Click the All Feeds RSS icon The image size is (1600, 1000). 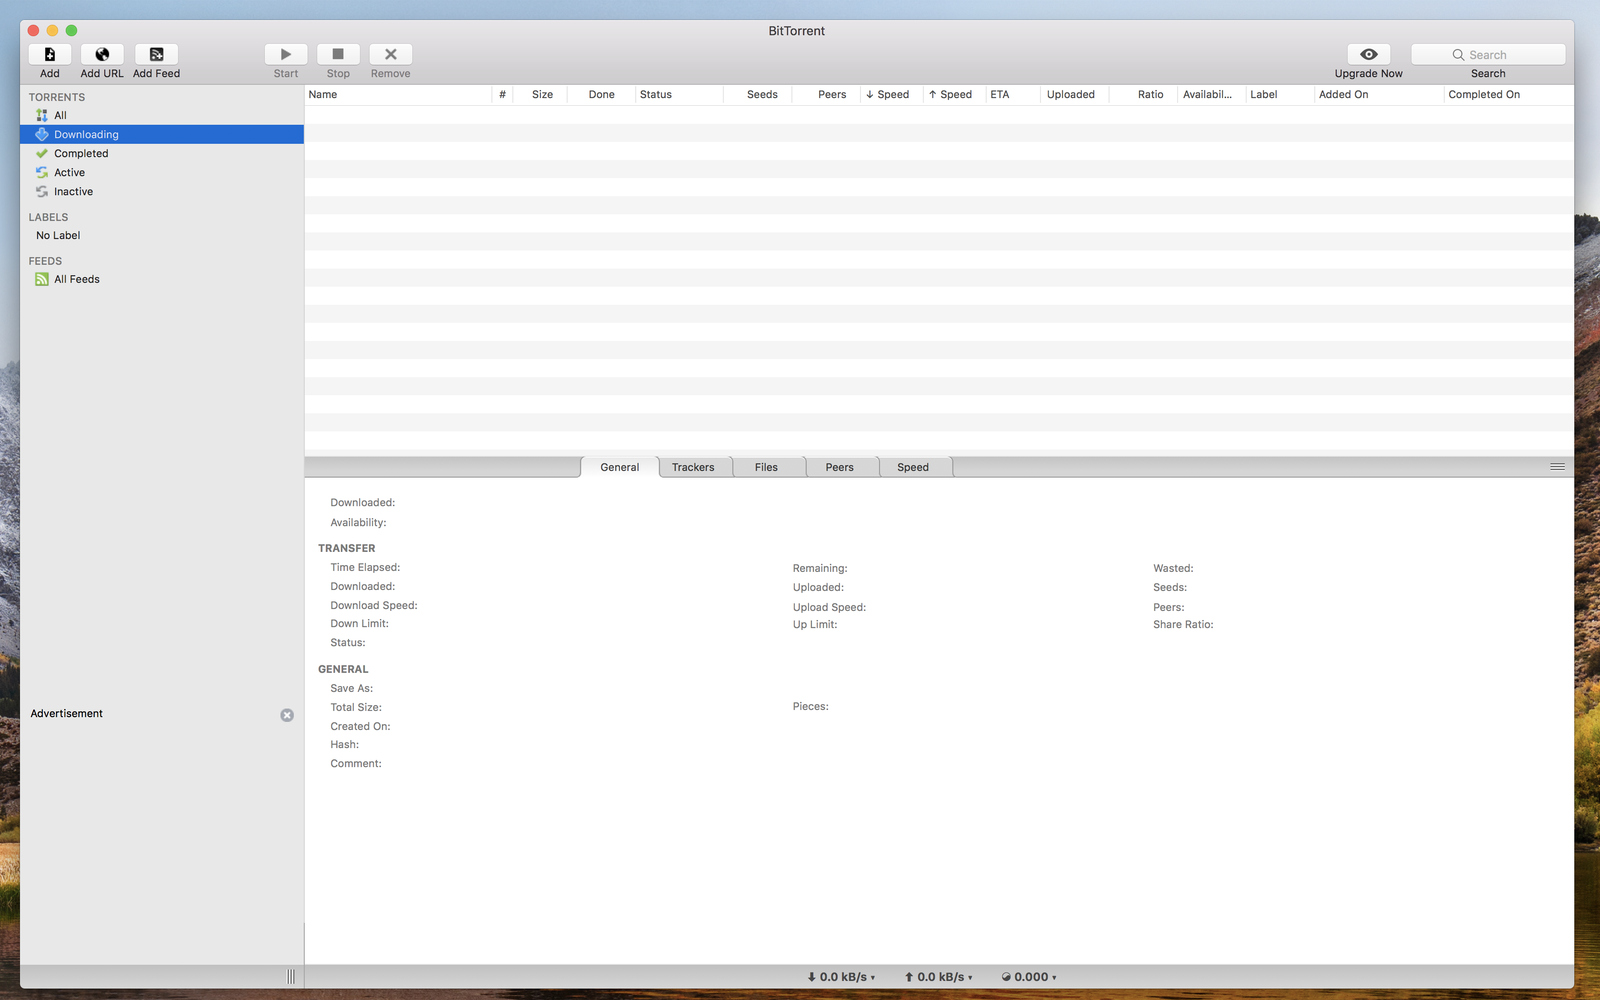point(42,279)
